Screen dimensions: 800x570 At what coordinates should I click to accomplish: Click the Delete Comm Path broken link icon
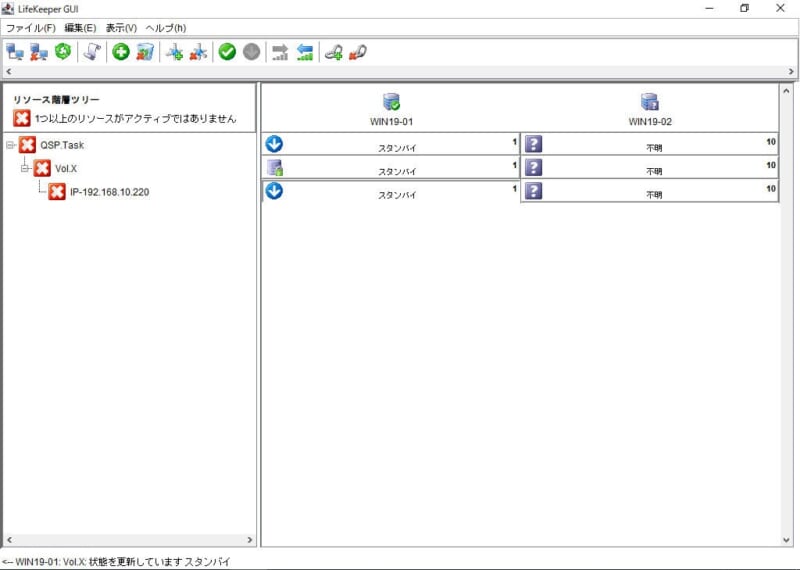pyautogui.click(x=357, y=52)
